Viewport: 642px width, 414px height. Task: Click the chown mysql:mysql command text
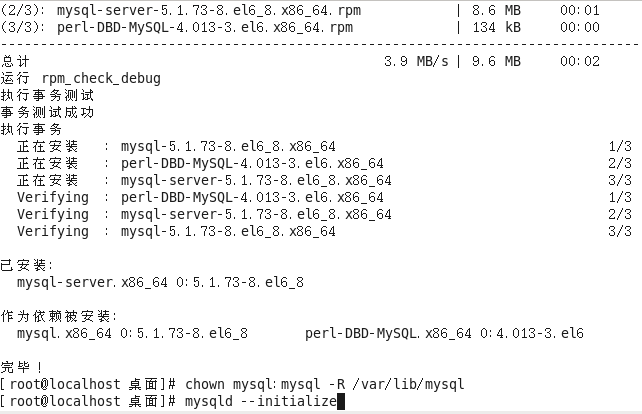253,384
